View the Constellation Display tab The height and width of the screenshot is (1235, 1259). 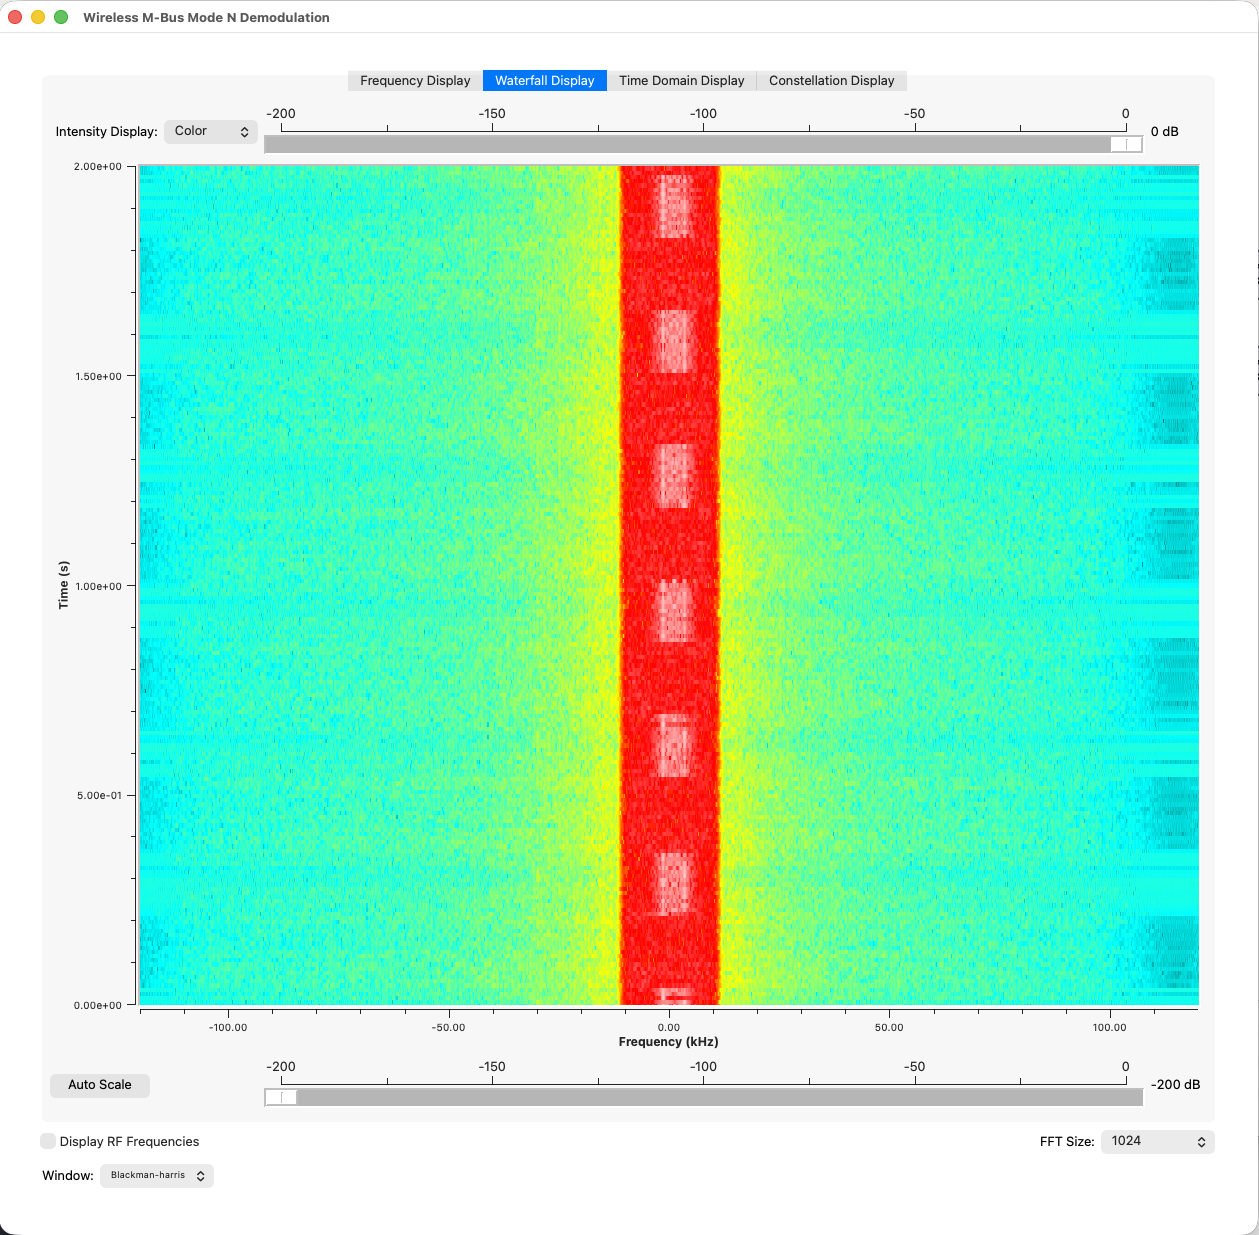(831, 80)
